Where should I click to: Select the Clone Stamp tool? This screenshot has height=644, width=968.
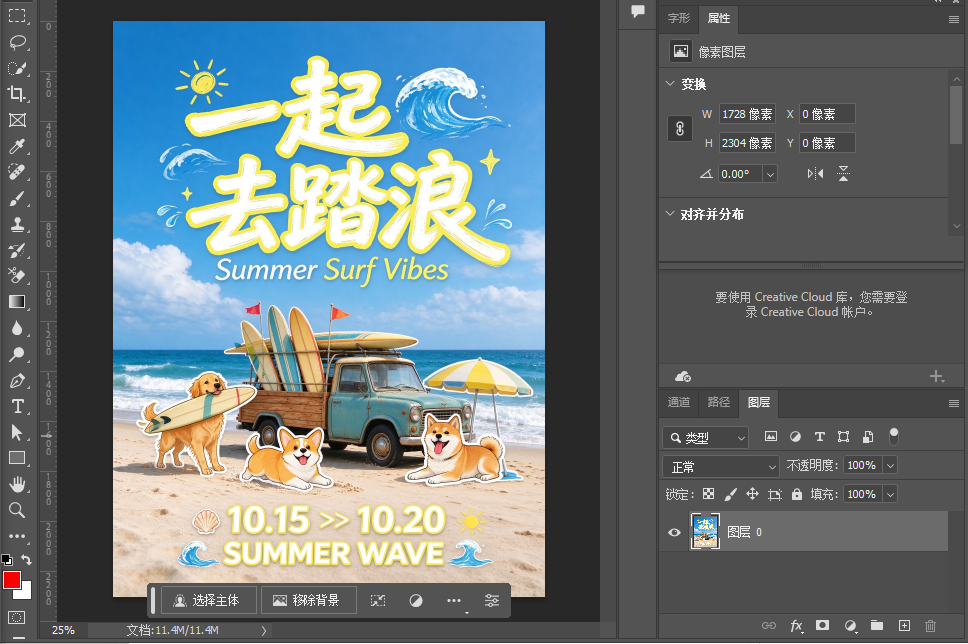point(17,224)
